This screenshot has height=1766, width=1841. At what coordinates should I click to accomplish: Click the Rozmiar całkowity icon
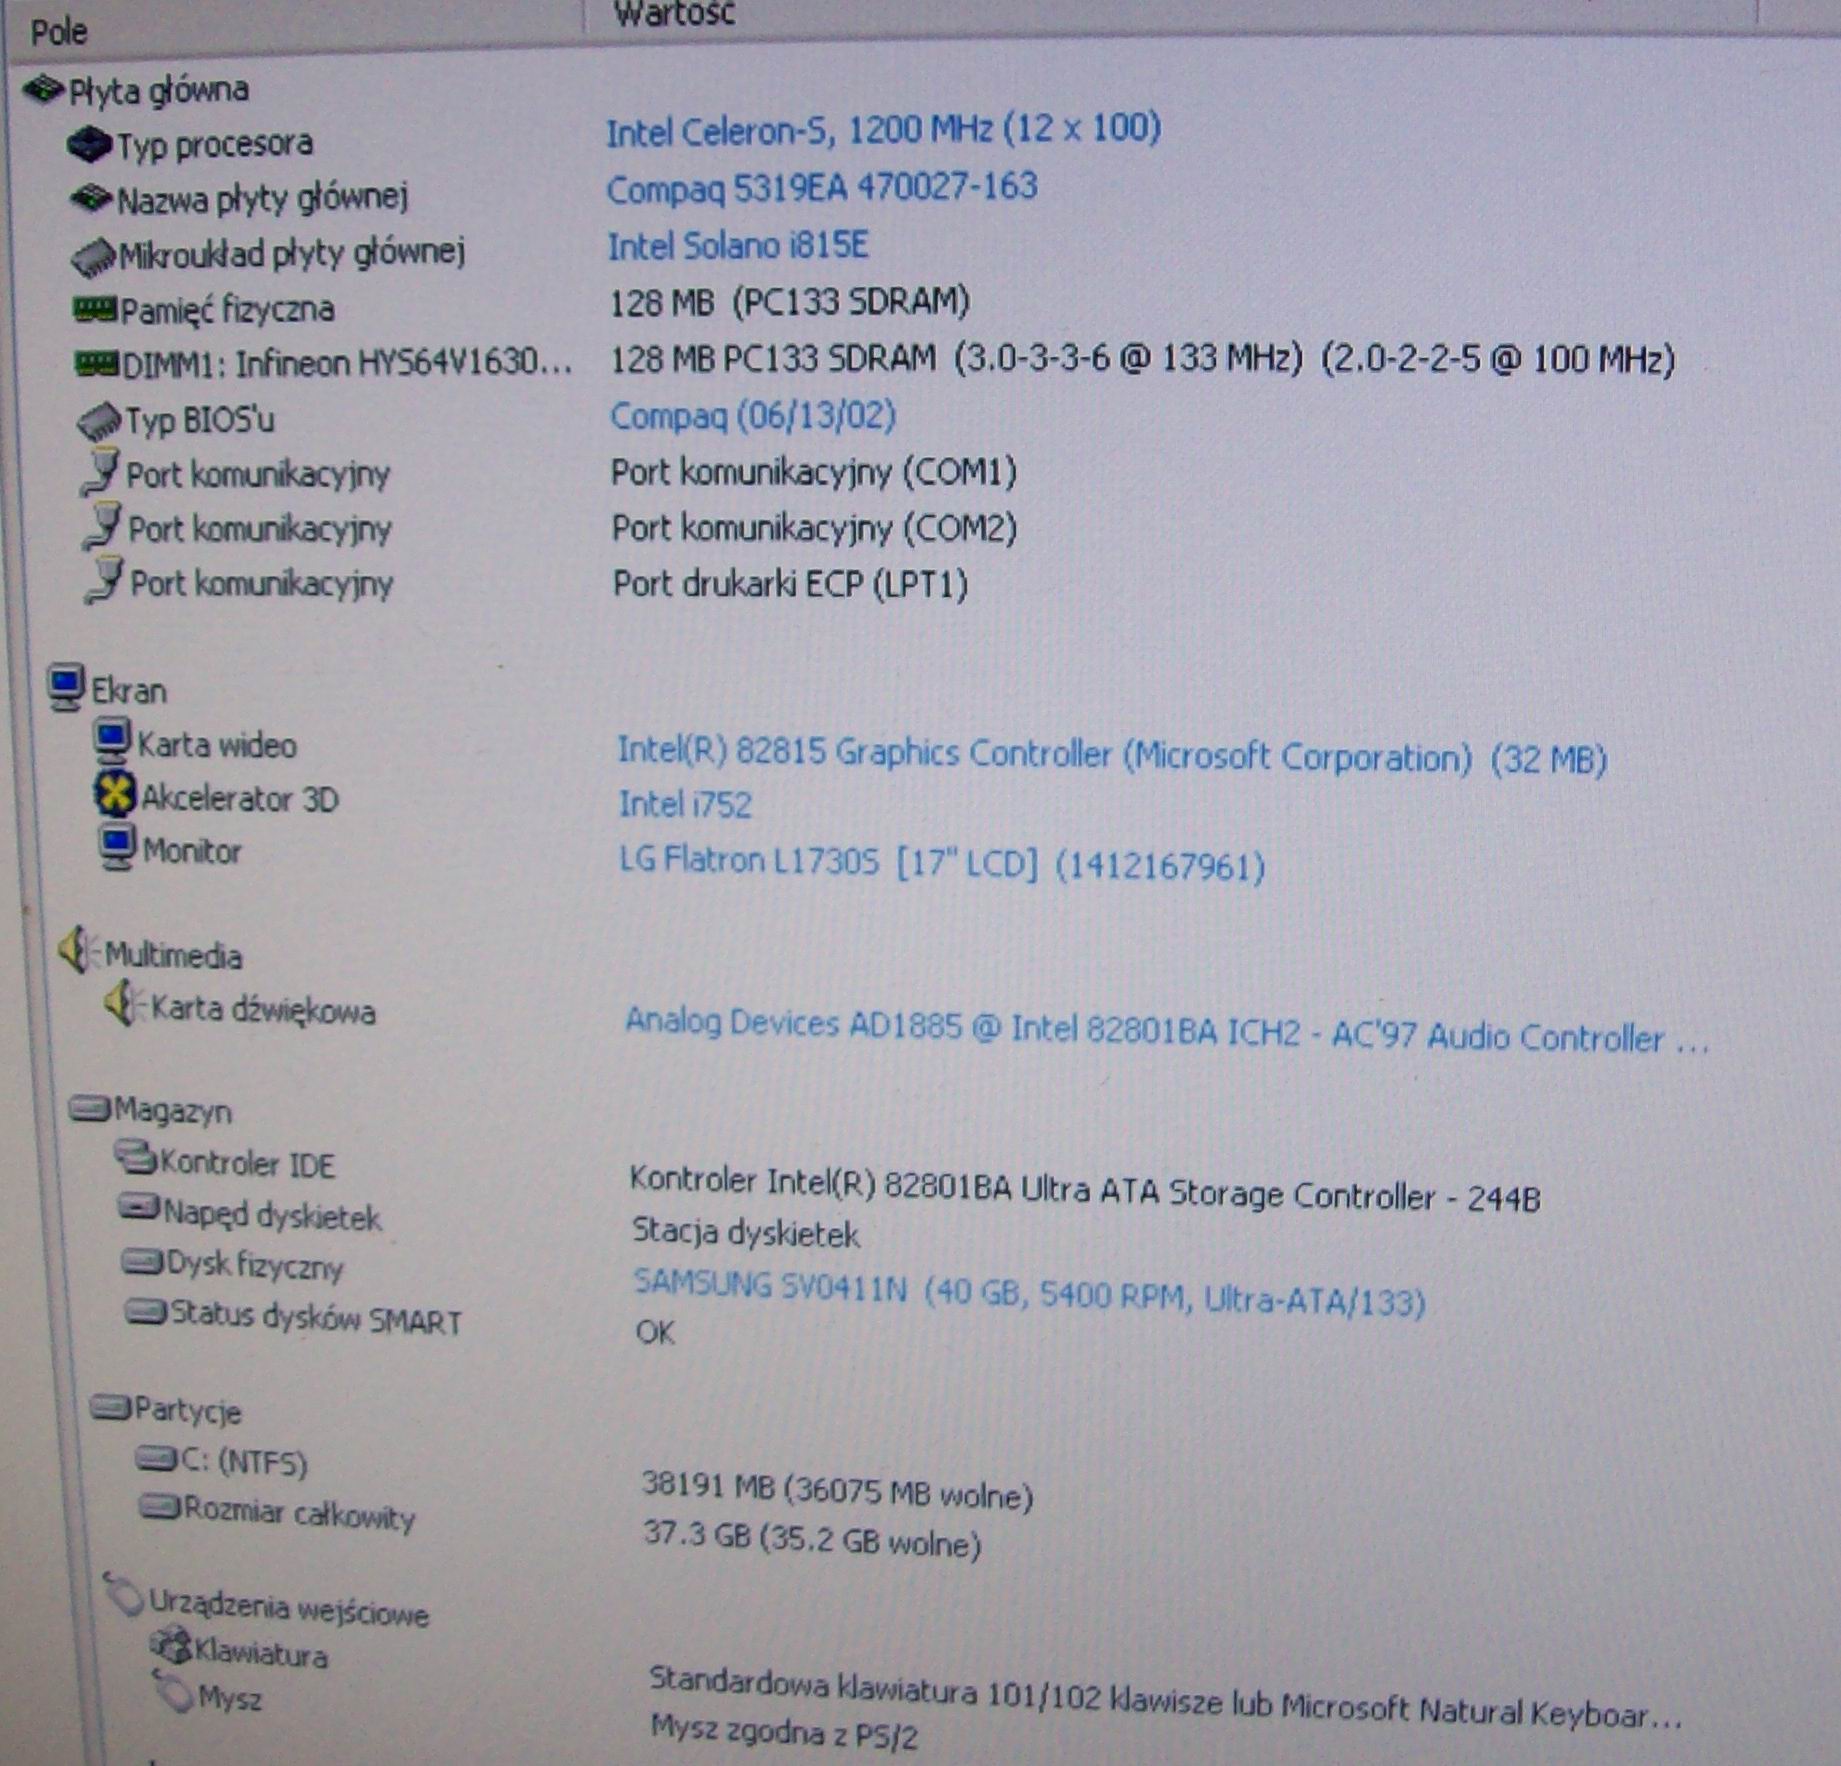click(x=159, y=1506)
